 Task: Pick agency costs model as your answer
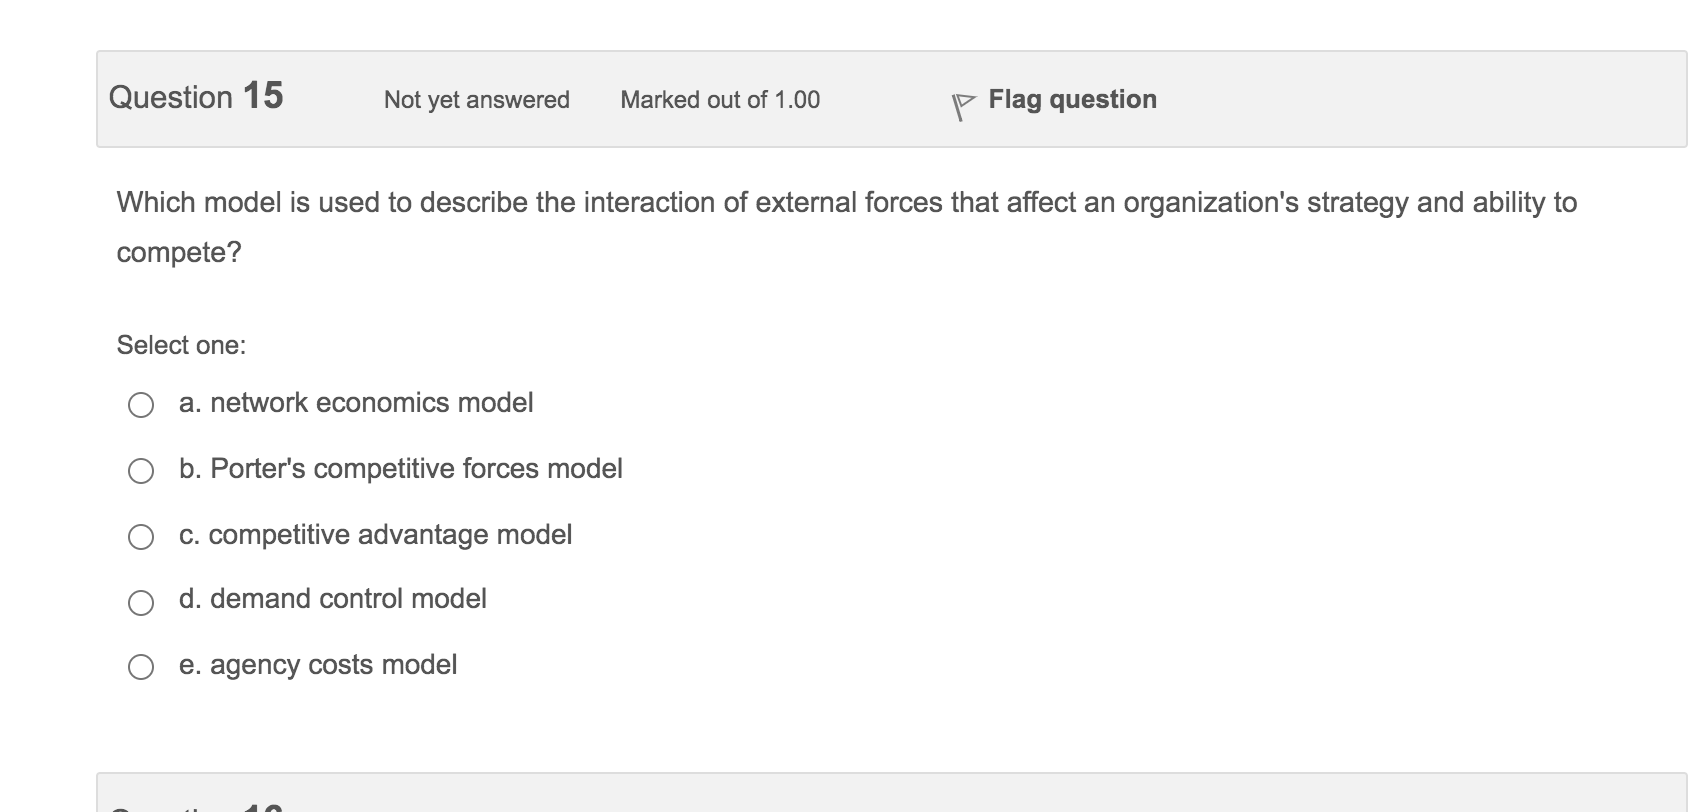[x=140, y=665]
